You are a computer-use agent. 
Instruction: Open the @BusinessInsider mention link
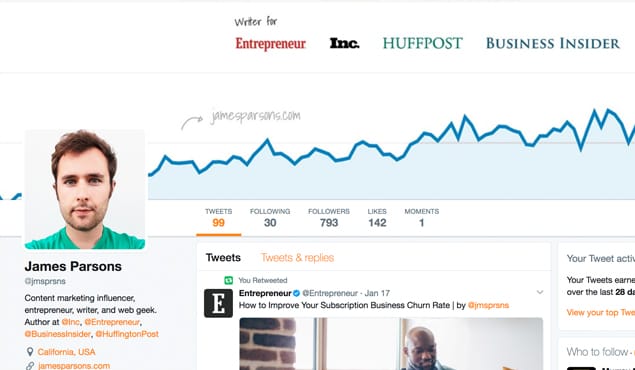58,334
